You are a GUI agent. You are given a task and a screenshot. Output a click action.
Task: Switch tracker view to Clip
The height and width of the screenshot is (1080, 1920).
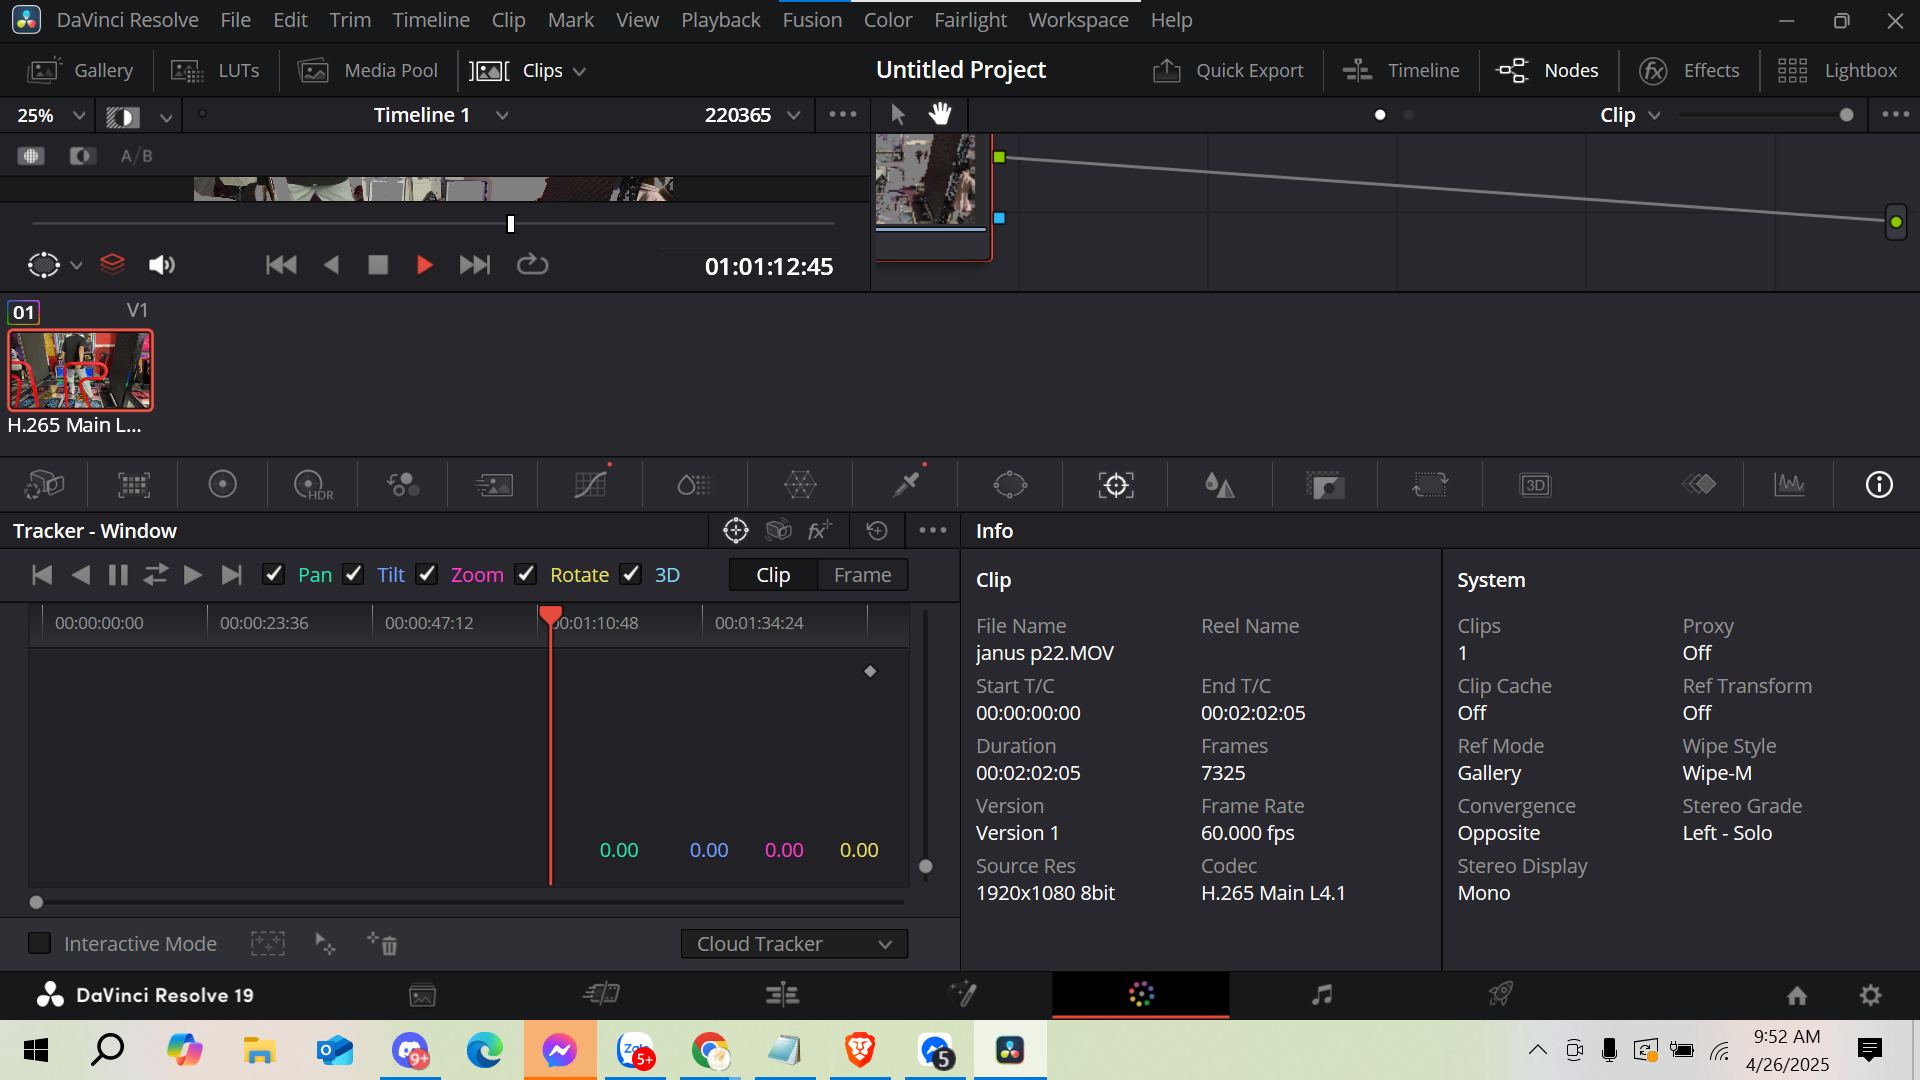click(x=773, y=575)
